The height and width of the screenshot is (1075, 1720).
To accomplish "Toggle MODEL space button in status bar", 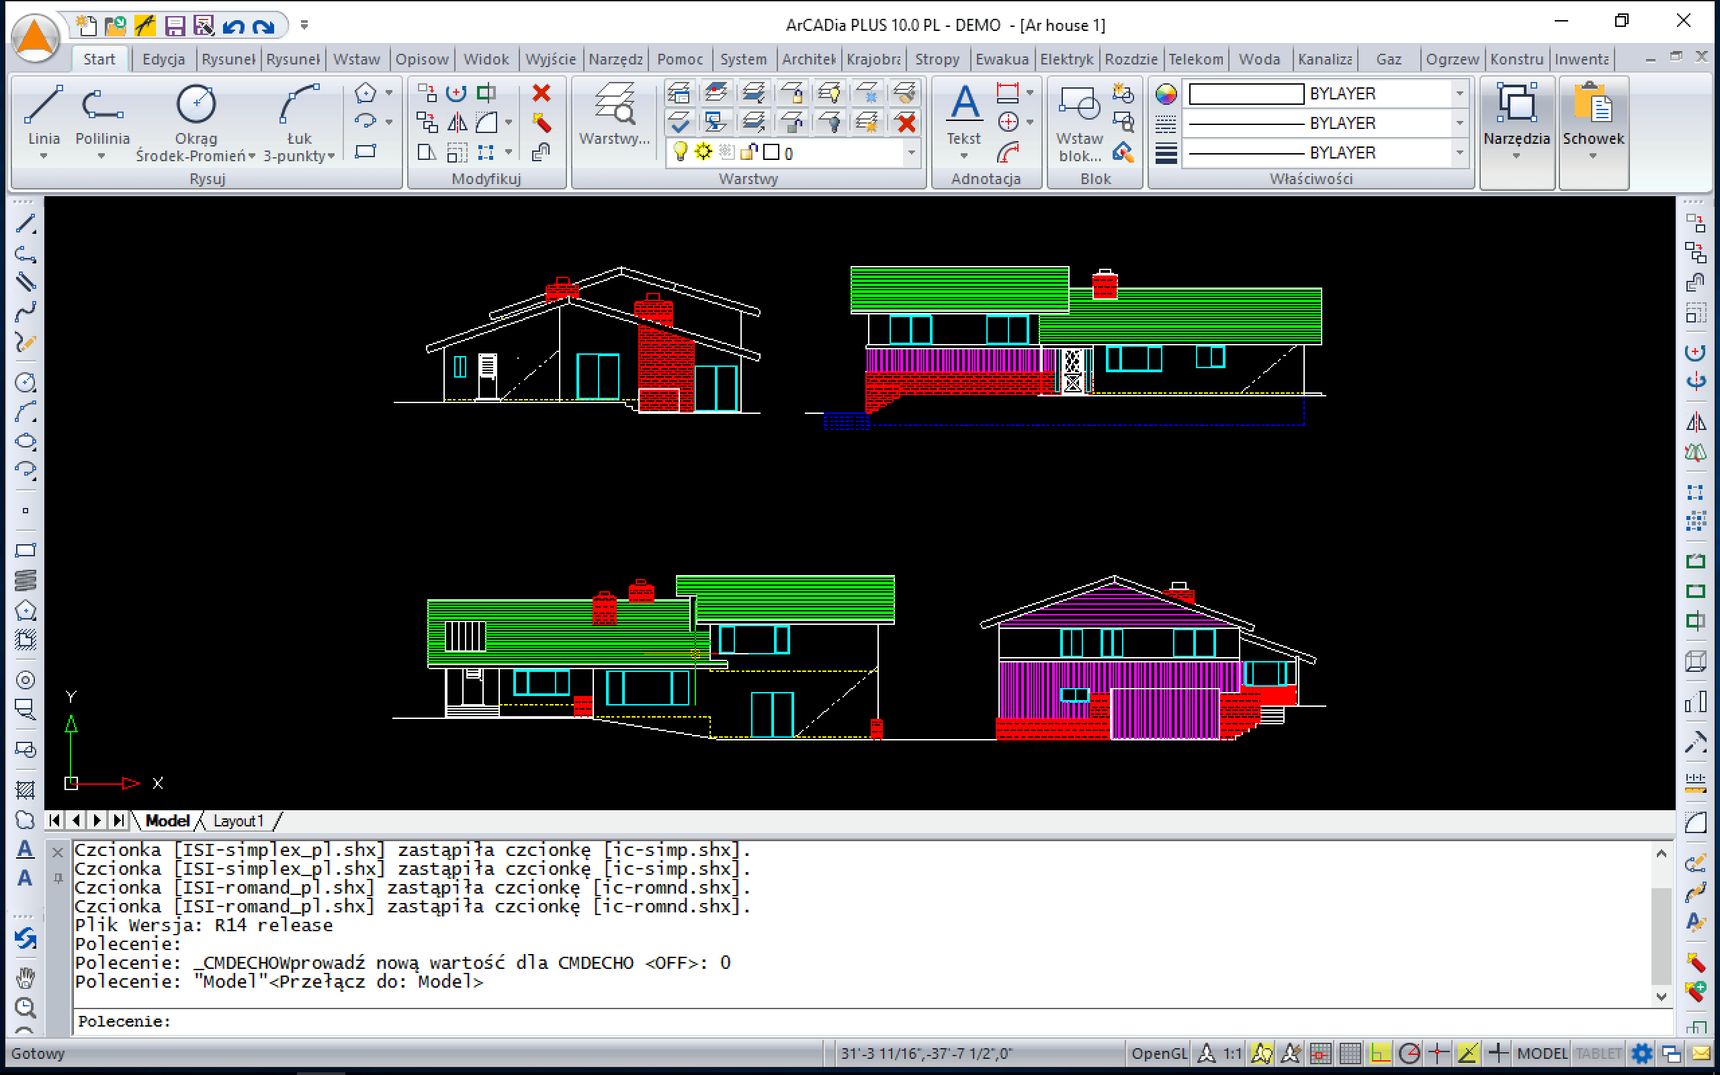I will (1542, 1053).
